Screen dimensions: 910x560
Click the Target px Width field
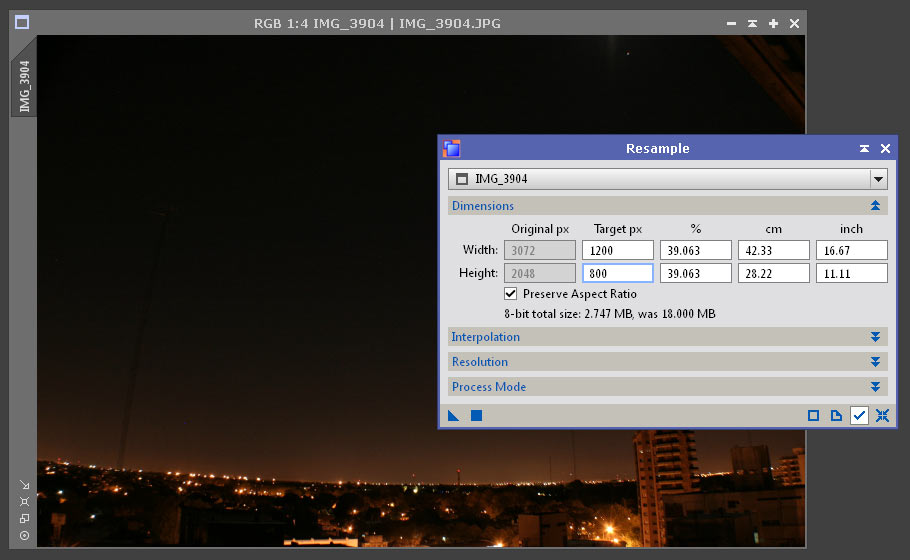point(617,250)
